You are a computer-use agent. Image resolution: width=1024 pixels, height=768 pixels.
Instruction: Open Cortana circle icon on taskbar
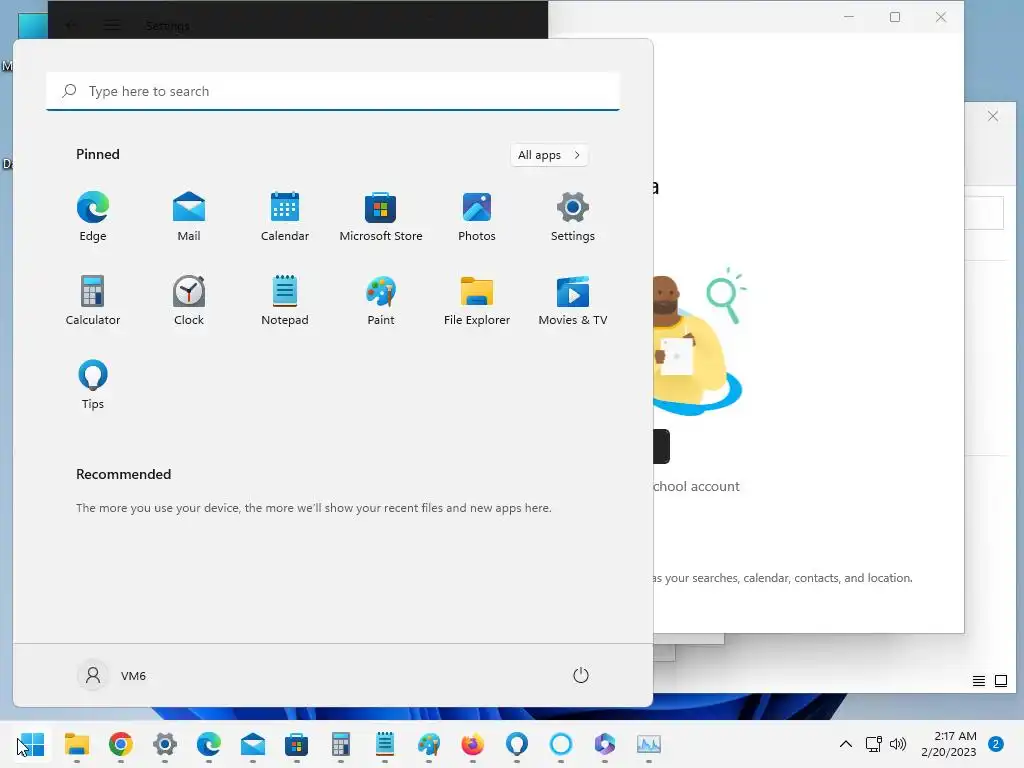click(x=561, y=744)
